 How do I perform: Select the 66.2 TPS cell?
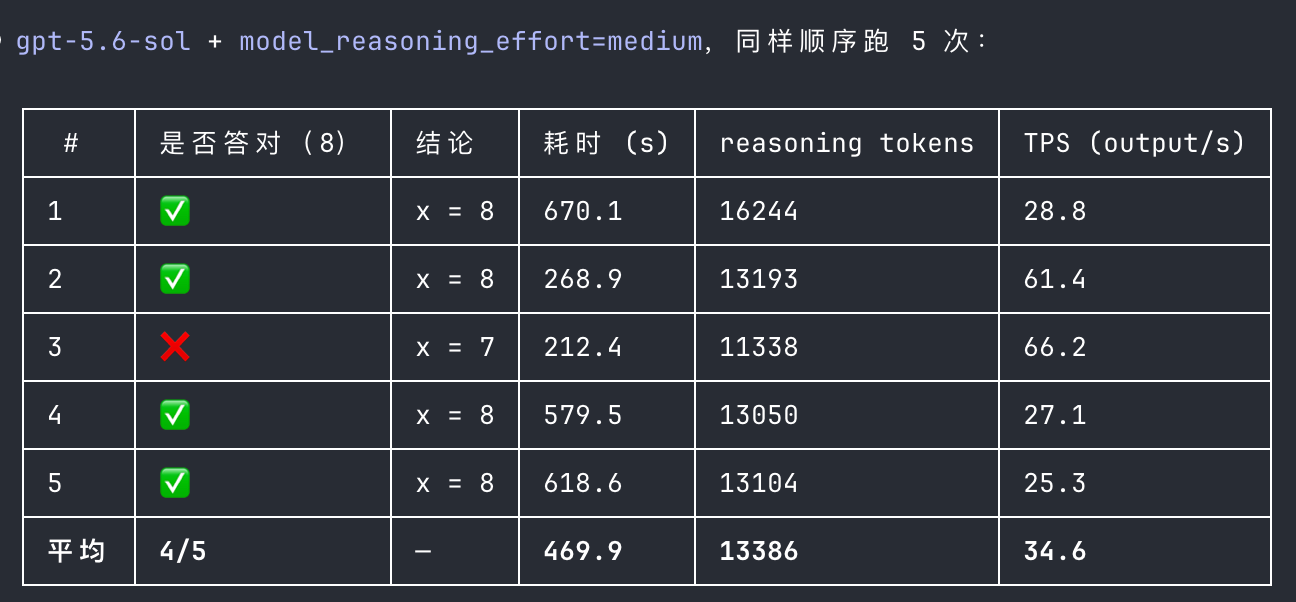pyautogui.click(x=1055, y=347)
